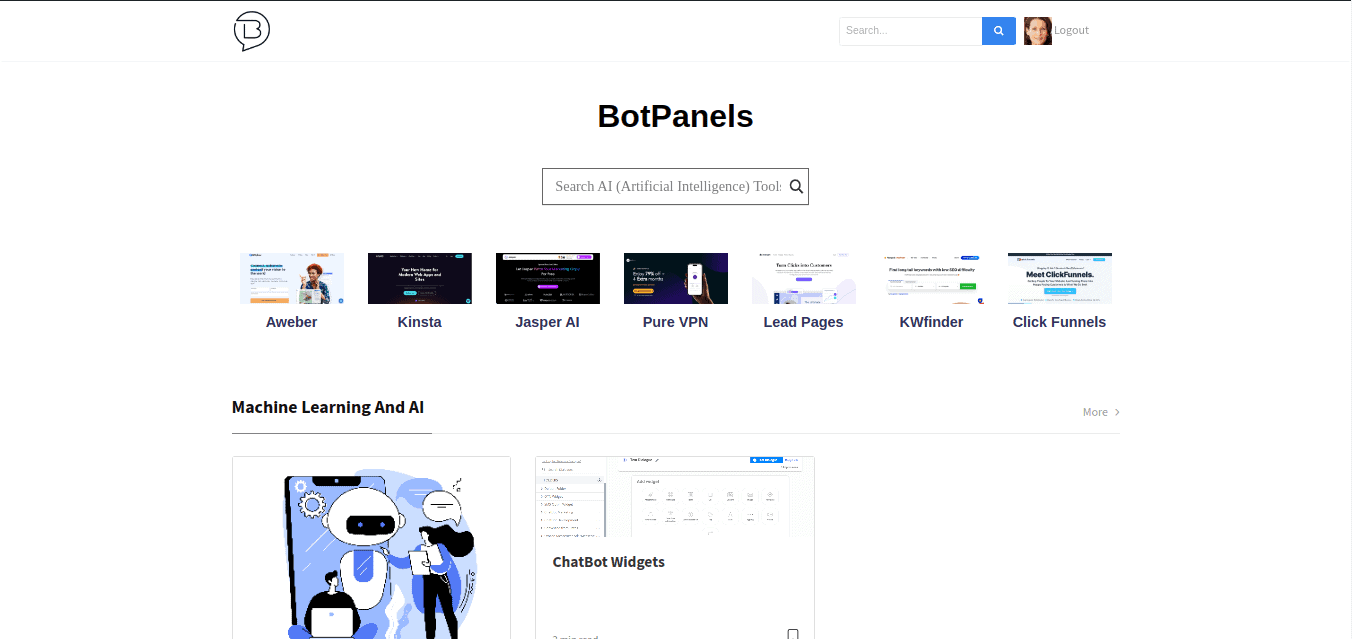Choose the KWfinder text link
The width and height of the screenshot is (1352, 639).
tap(932, 322)
